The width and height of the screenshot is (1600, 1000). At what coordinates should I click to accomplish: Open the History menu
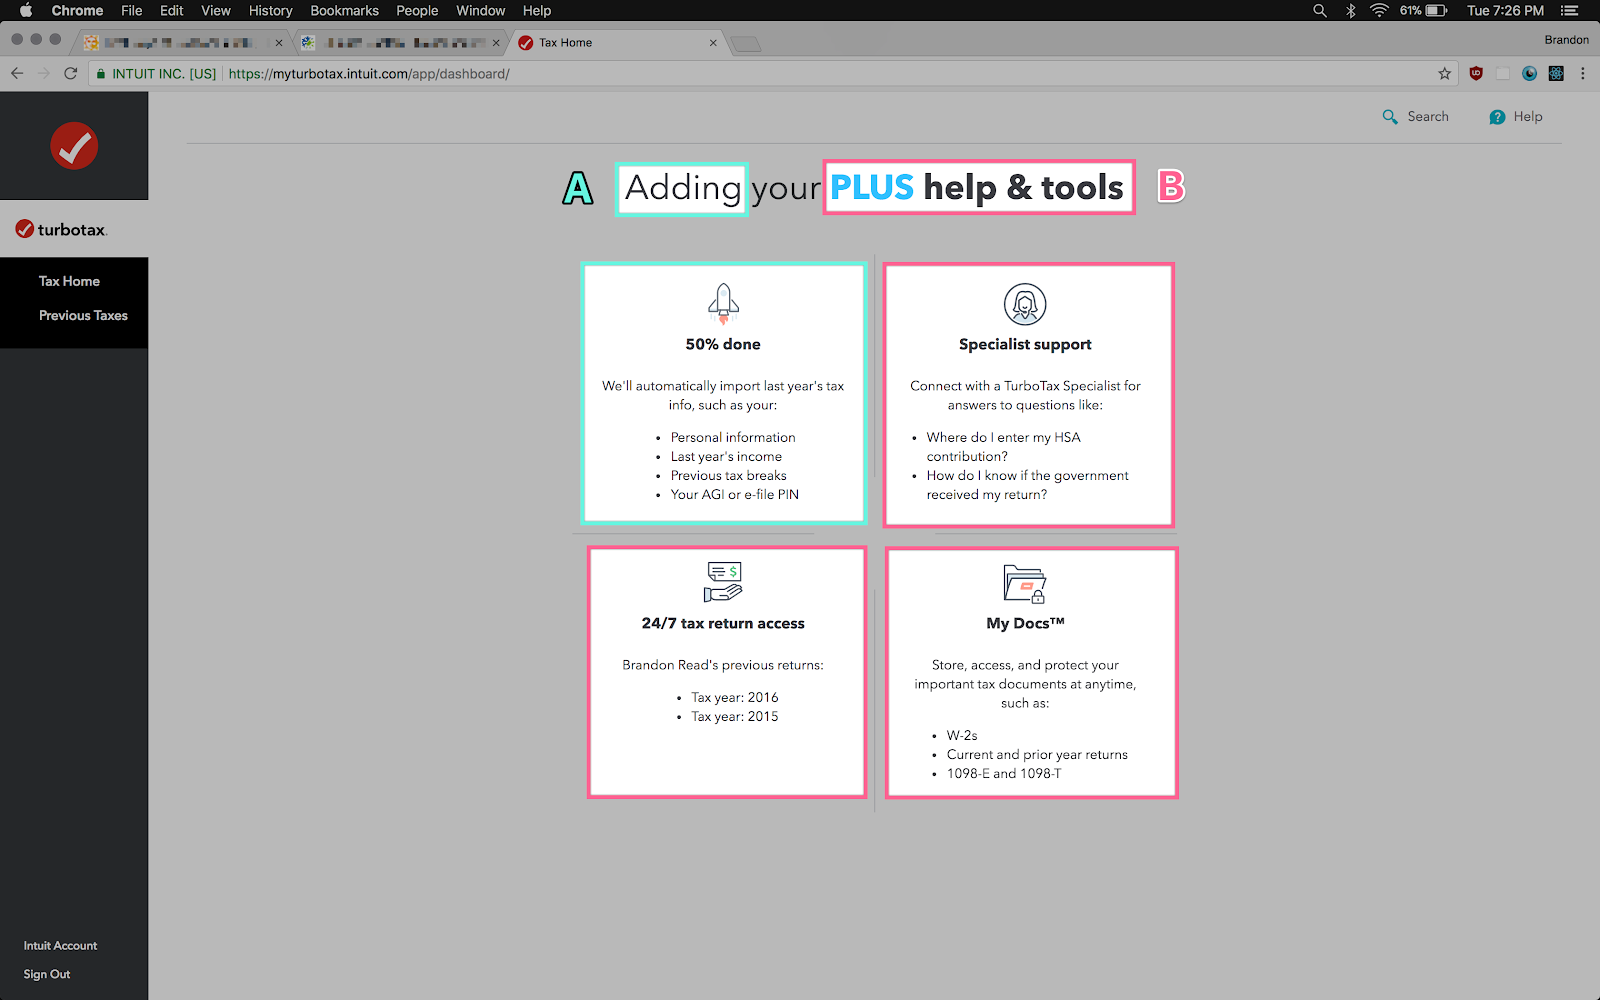click(270, 10)
